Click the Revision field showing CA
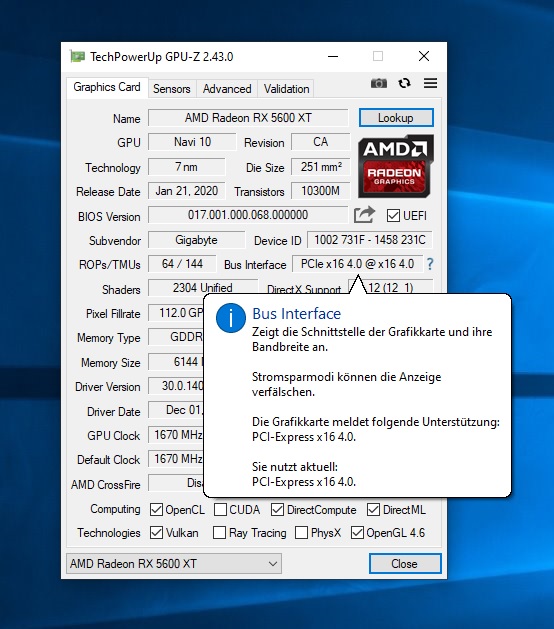The width and height of the screenshot is (554, 629). (x=320, y=142)
